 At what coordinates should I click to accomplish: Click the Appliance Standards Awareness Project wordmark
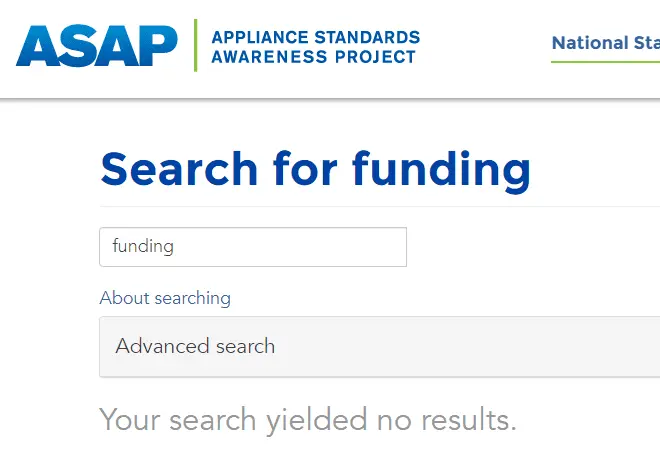pos(315,47)
